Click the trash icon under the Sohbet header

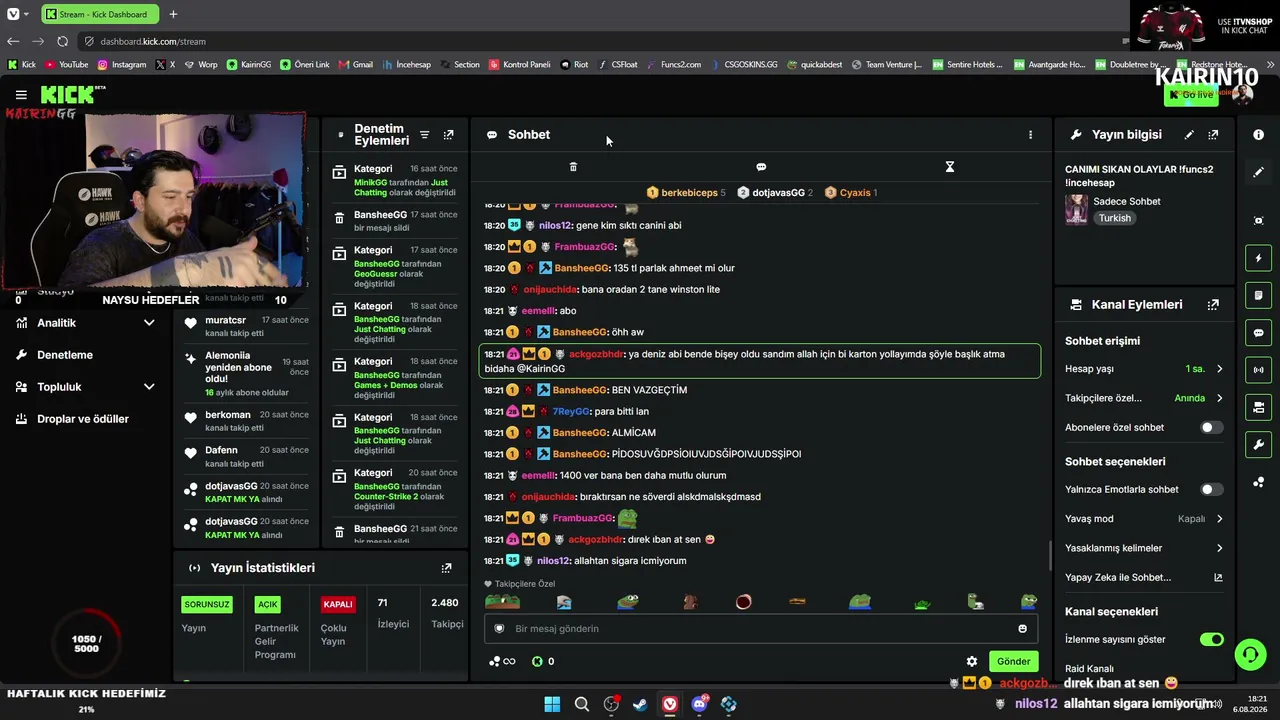(573, 167)
